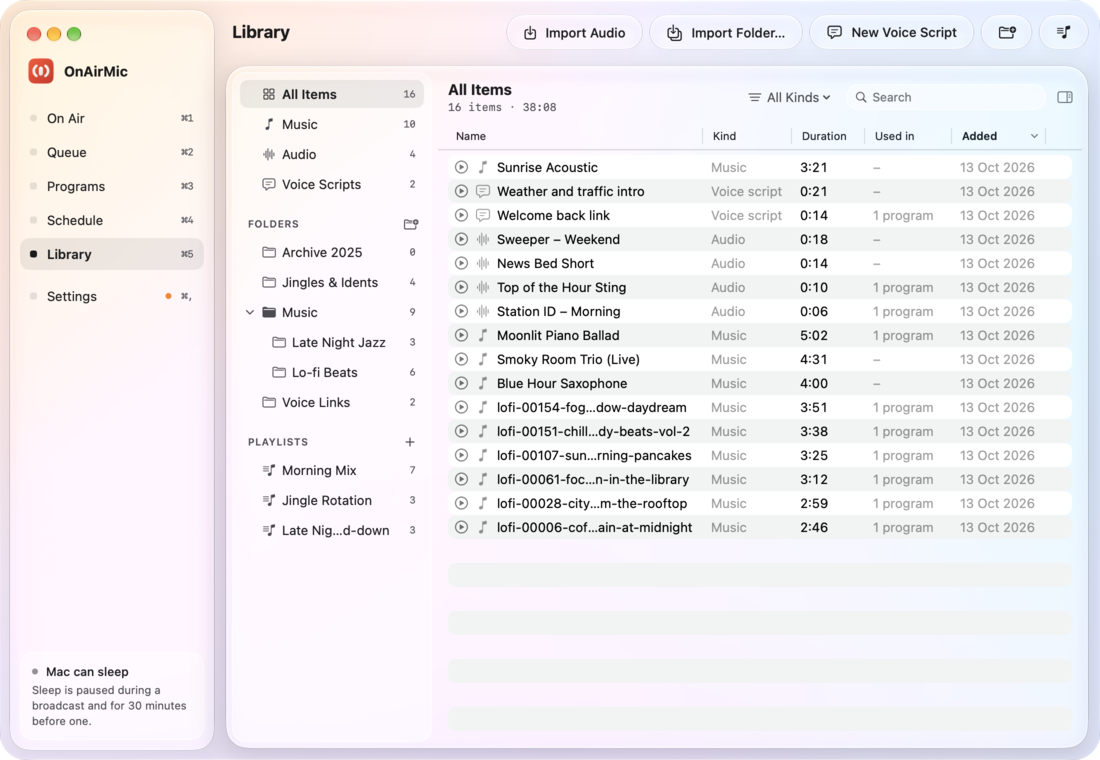Image resolution: width=1100 pixels, height=760 pixels.
Task: Go to the On Air section
Action: (x=112, y=119)
